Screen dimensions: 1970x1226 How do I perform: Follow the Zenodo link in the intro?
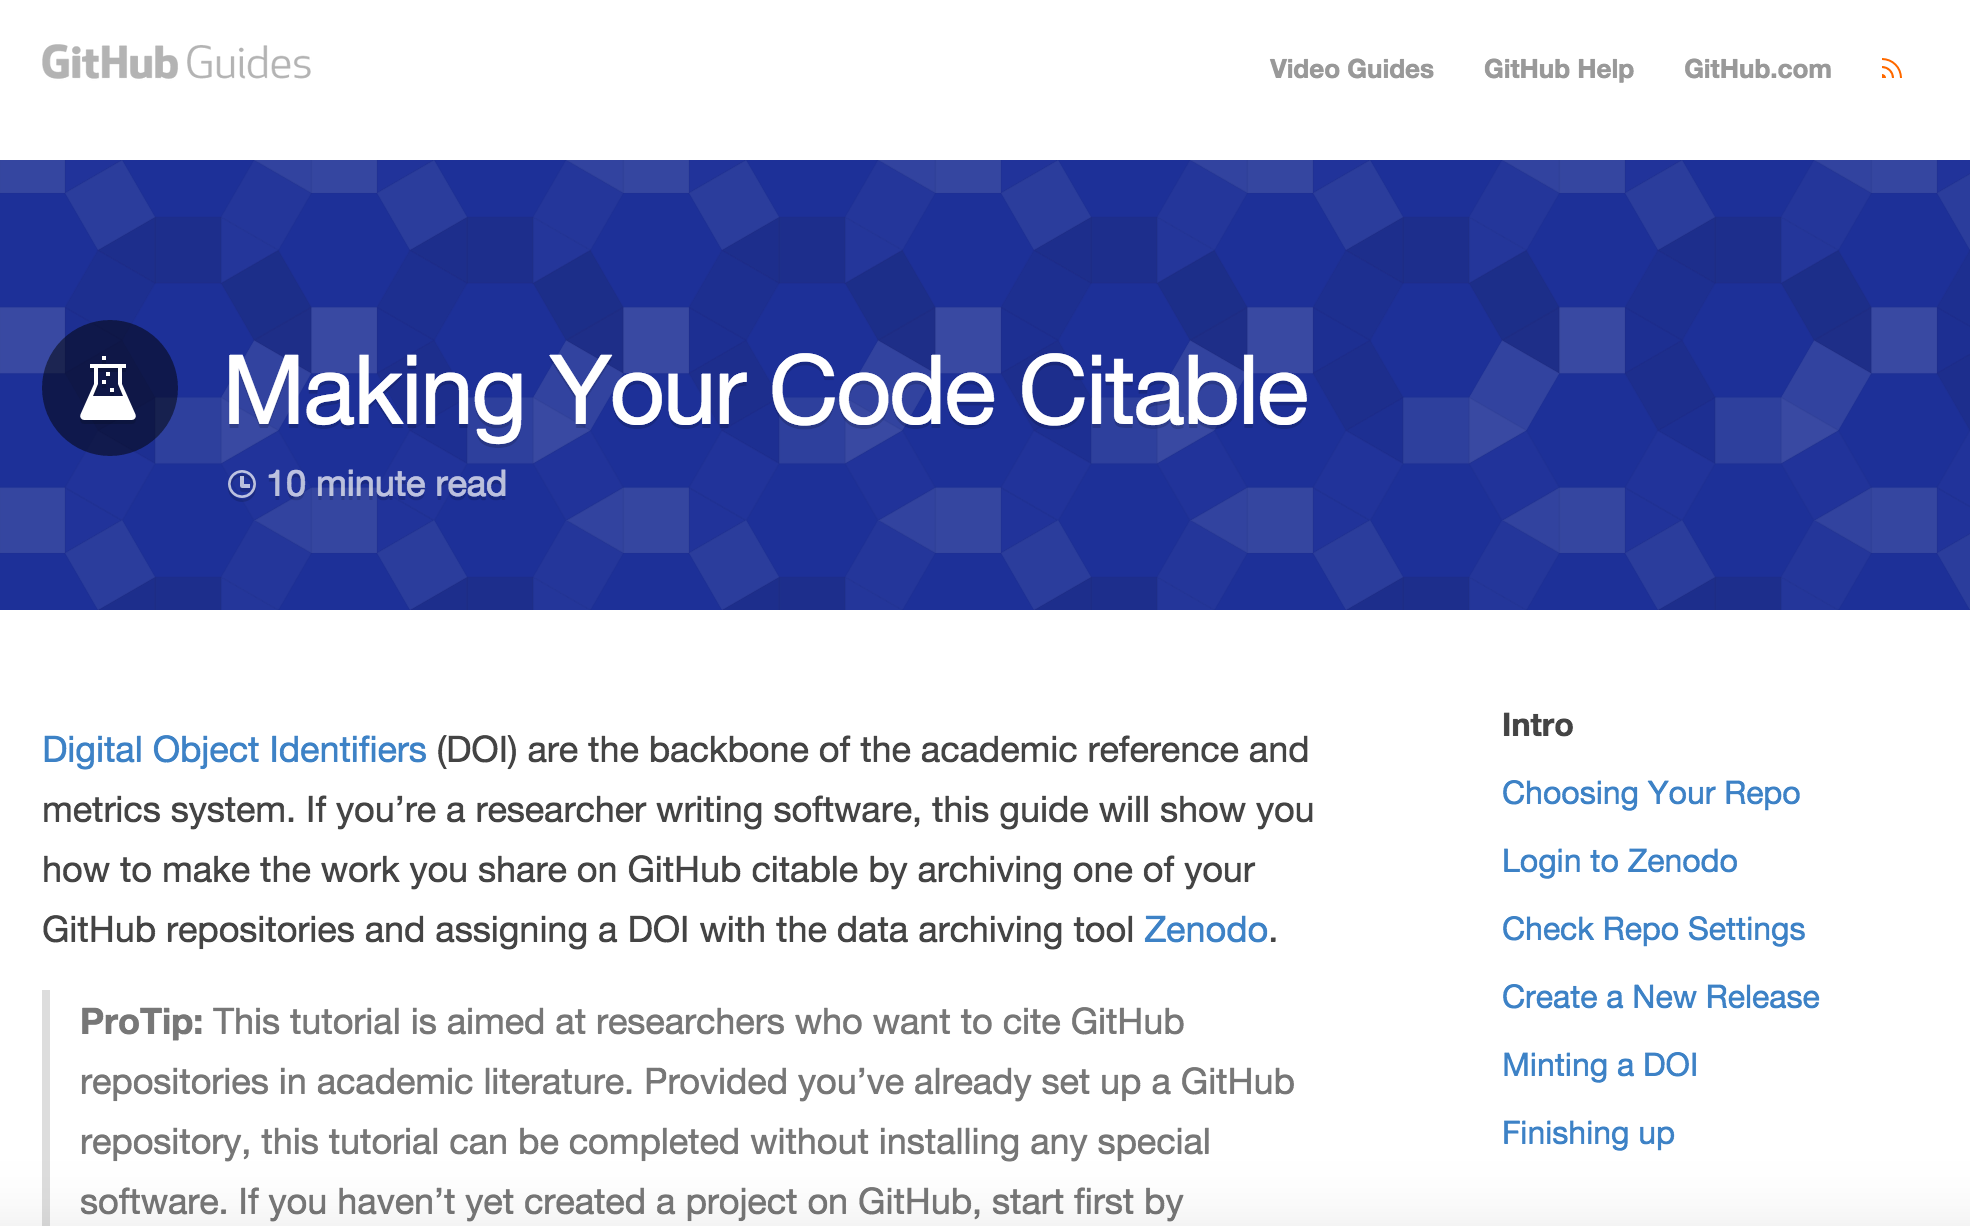[1204, 930]
